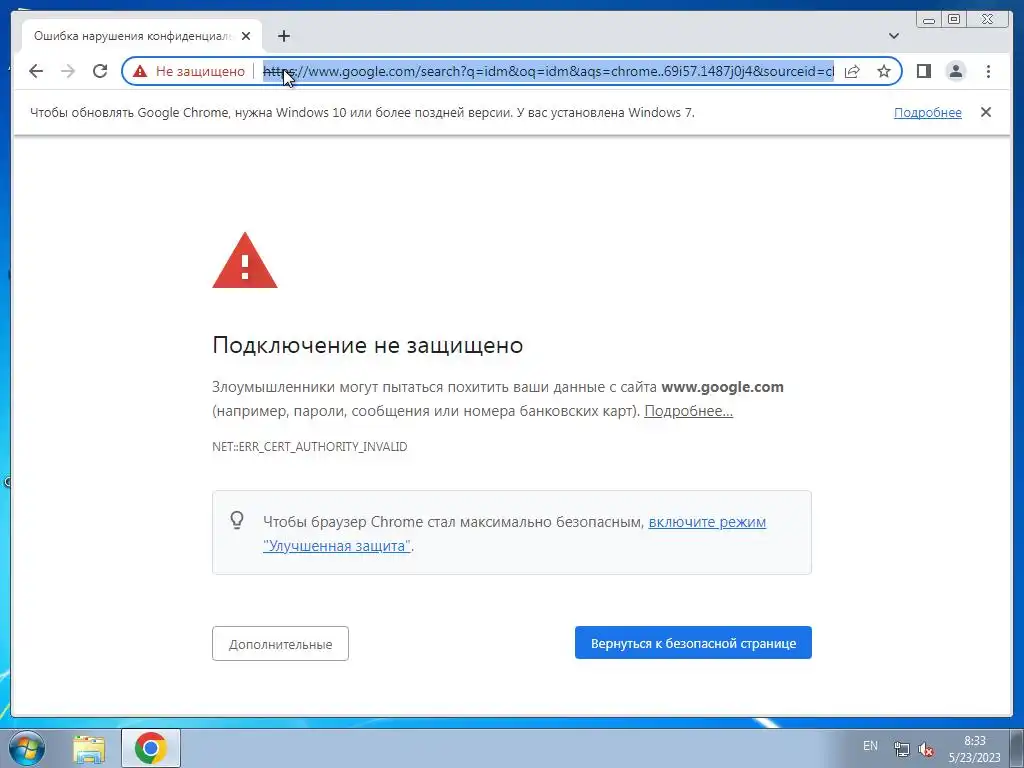Image resolution: width=1024 pixels, height=768 pixels.
Task: Minimize the Chrome window
Action: pos(929,20)
